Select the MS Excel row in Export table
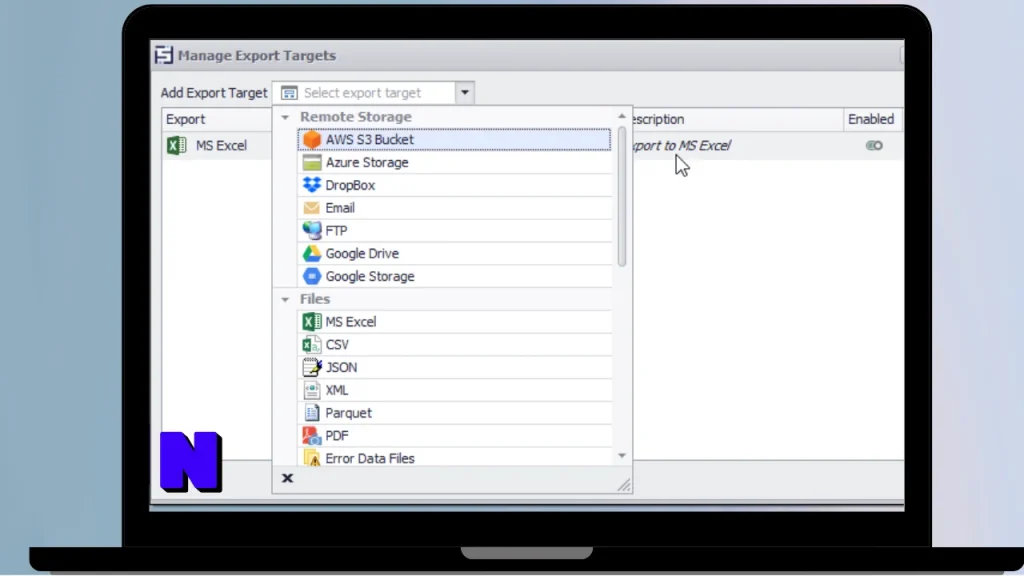 tap(217, 145)
